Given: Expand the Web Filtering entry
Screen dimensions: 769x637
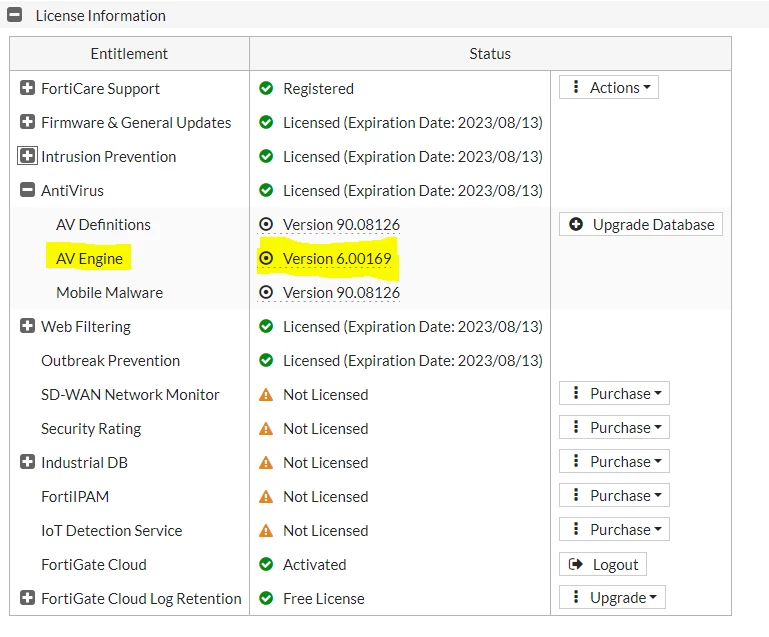Looking at the screenshot, I should 27,326.
